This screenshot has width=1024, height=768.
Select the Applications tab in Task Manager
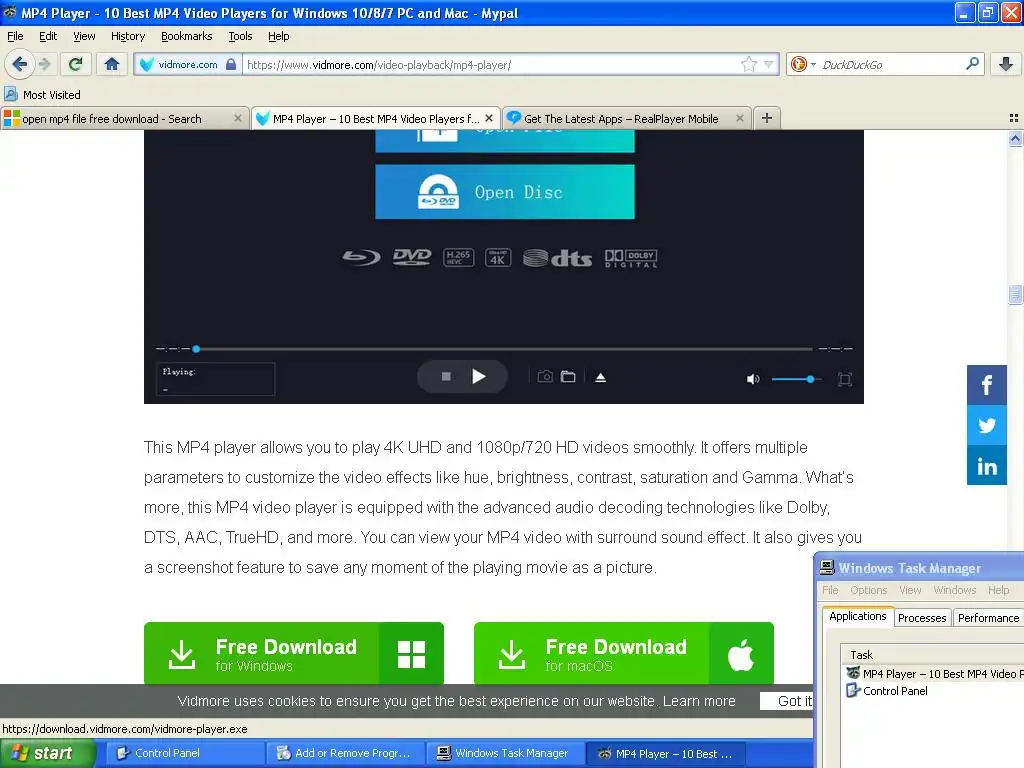[857, 616]
